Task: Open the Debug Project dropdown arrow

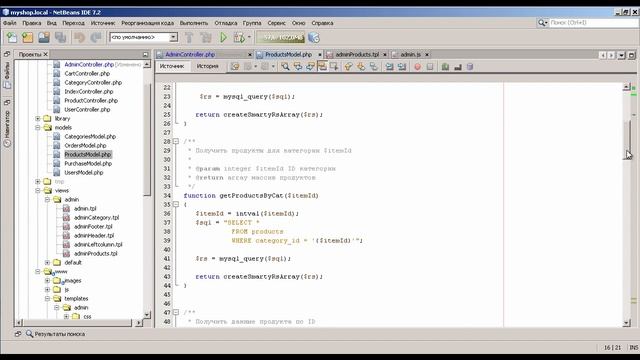Action: point(249,38)
